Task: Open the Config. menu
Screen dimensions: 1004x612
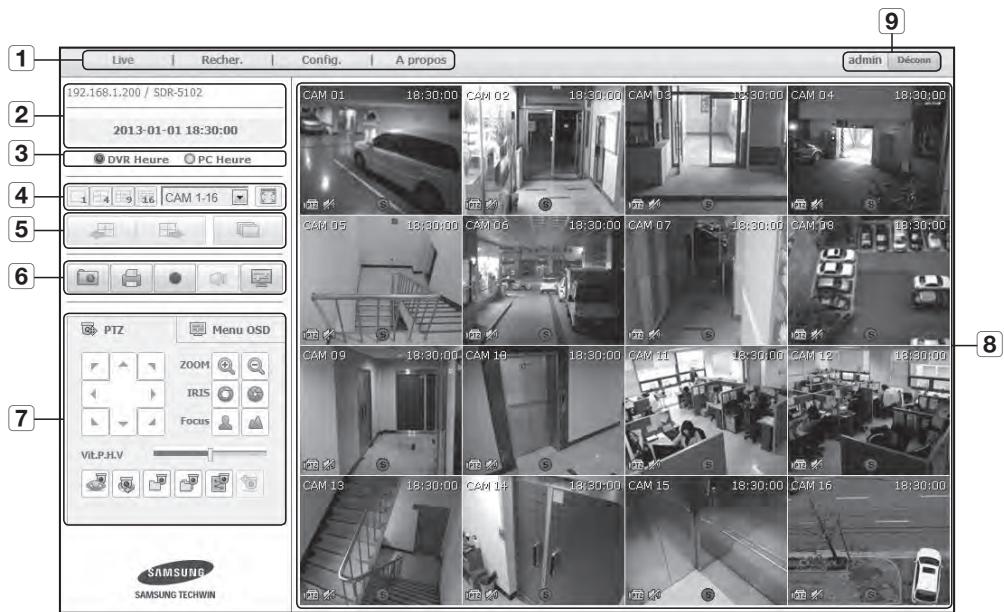Action: coord(321,60)
